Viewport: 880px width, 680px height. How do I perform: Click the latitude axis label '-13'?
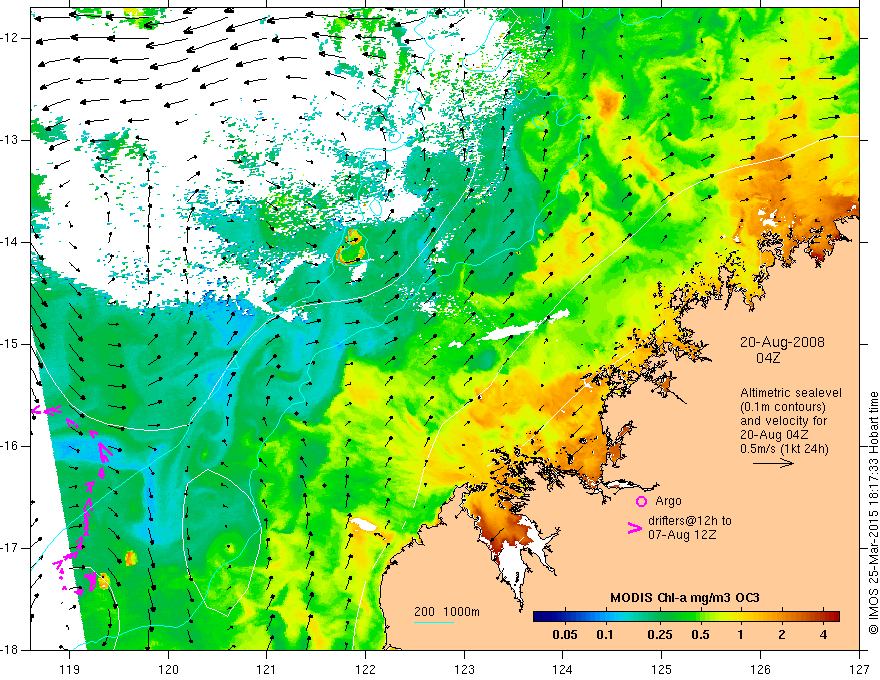(10, 140)
